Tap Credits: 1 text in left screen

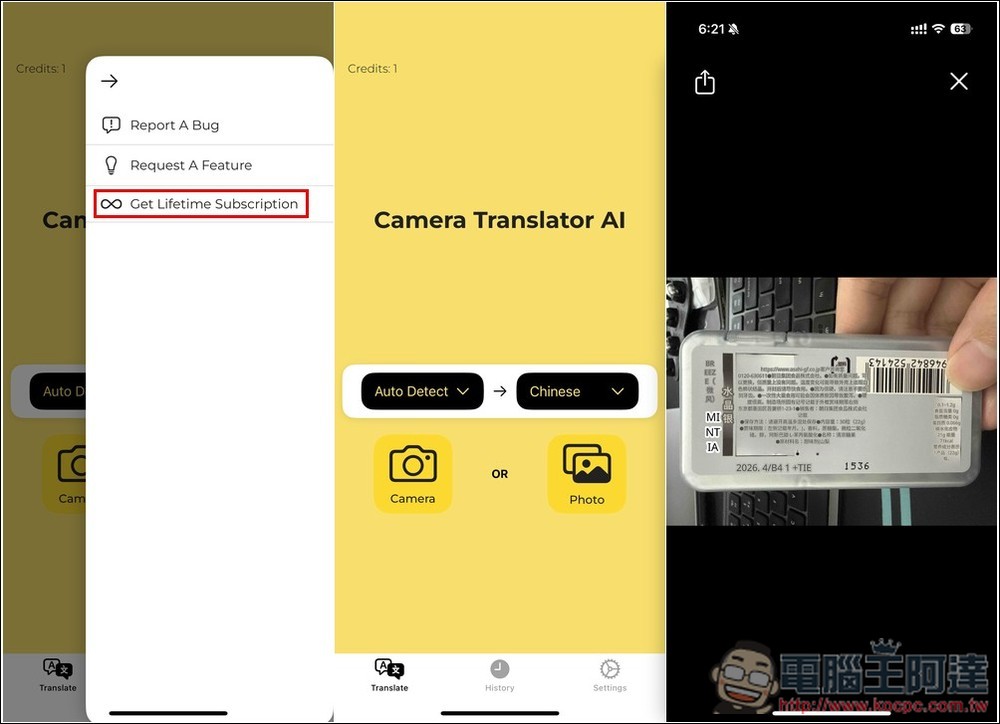(x=41, y=68)
